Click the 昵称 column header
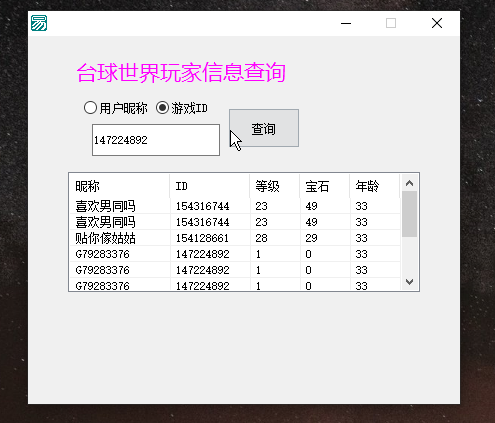The image size is (495, 423). pos(119,186)
